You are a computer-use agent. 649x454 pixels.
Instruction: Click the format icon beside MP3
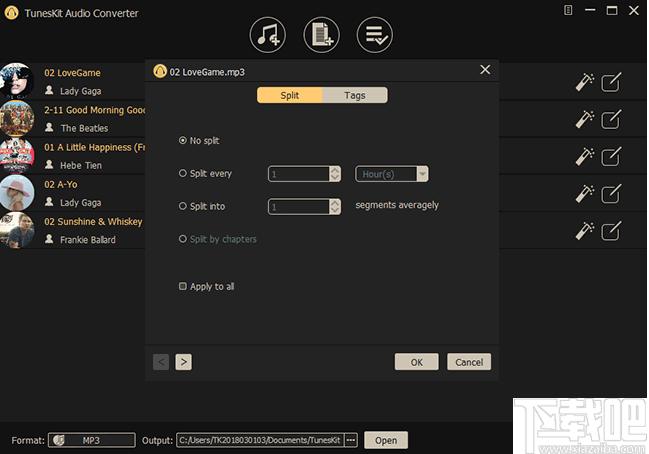[x=59, y=440]
